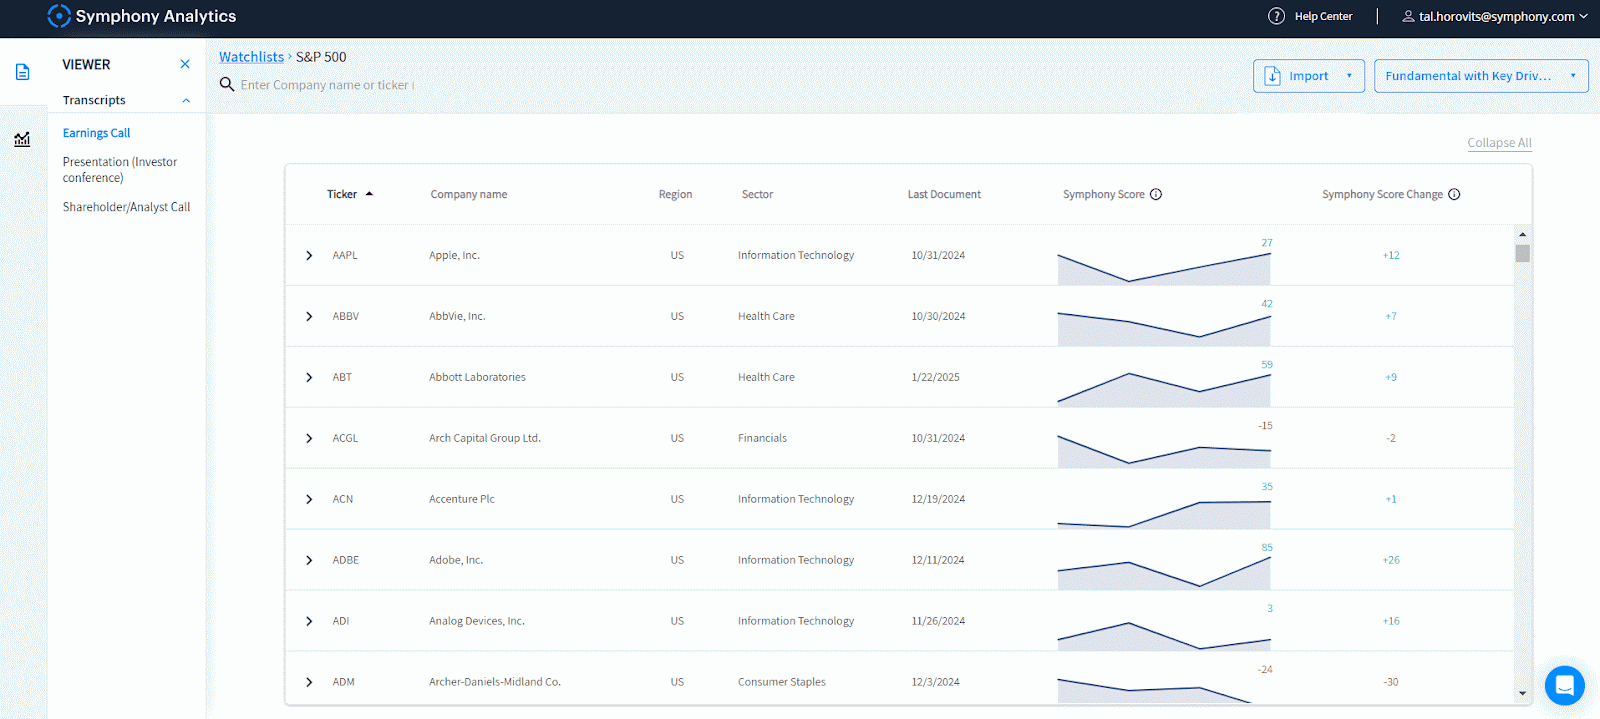The image size is (1600, 719).
Task: Collapse the Transcripts section chevron
Action: (186, 100)
